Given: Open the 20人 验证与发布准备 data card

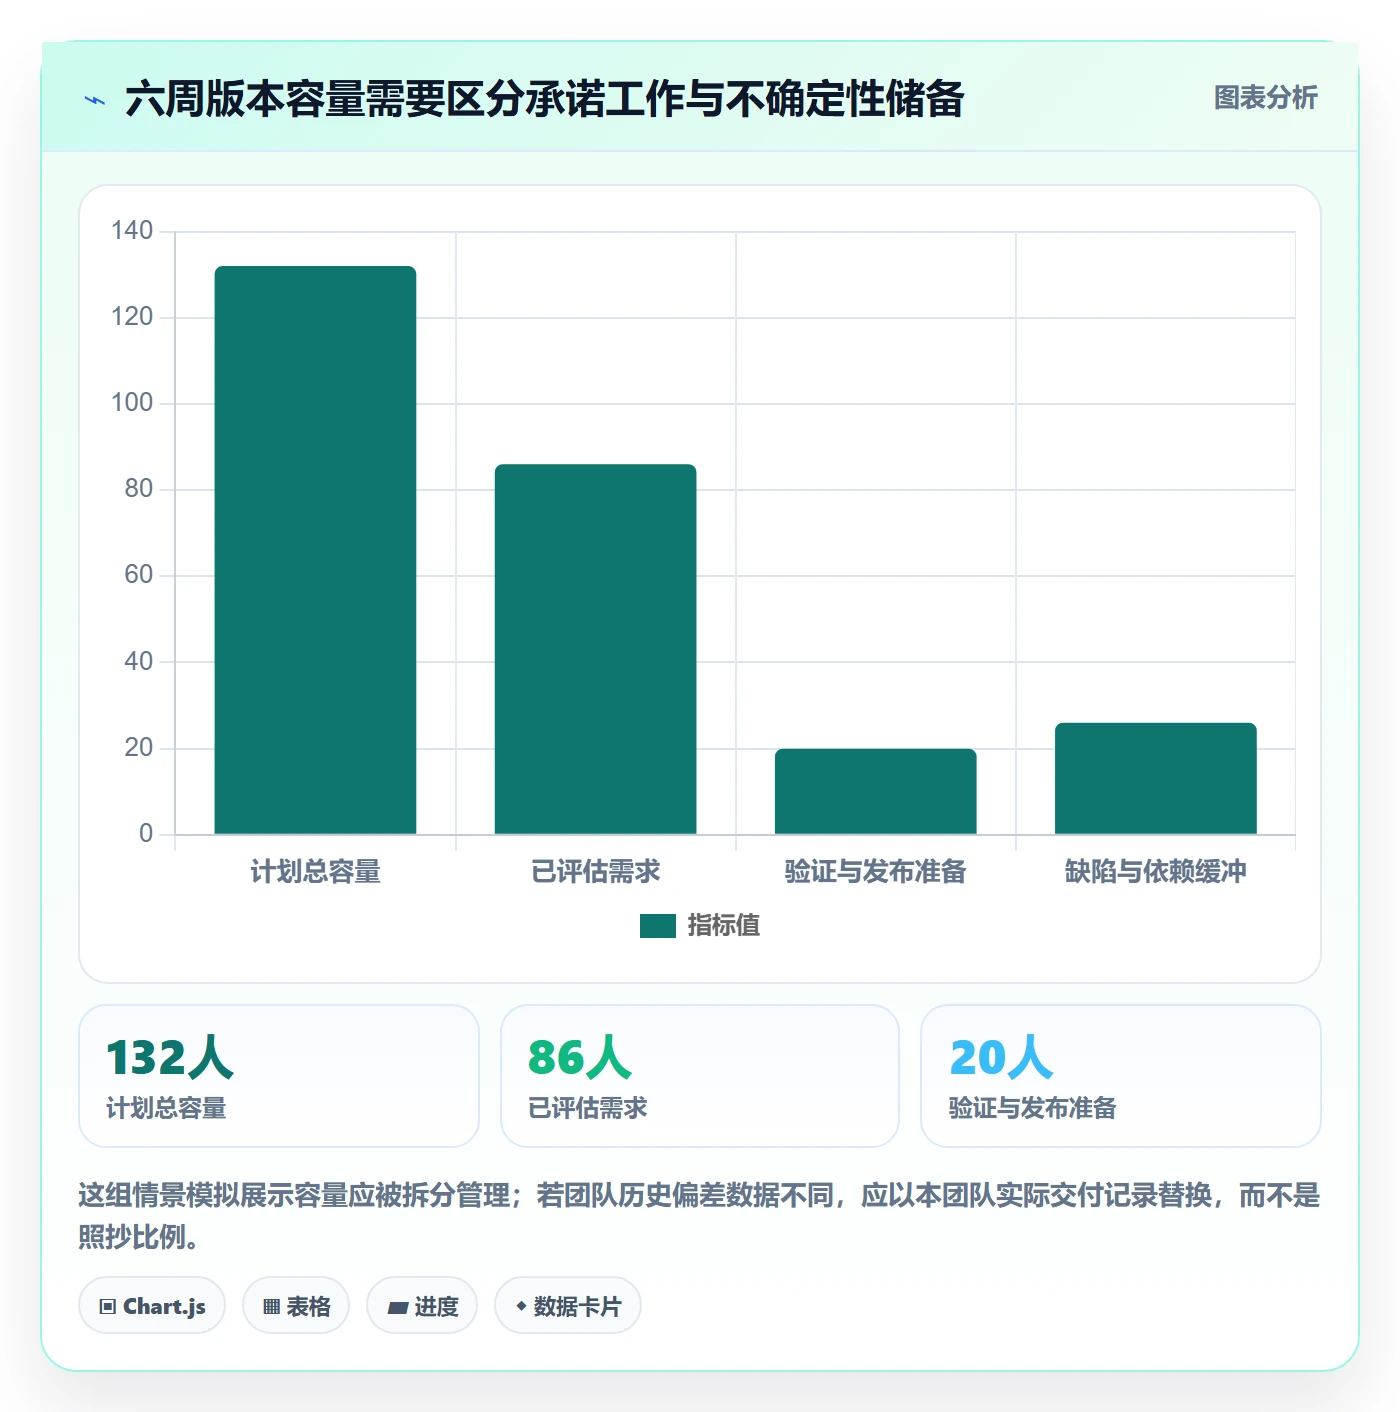Looking at the screenshot, I should coord(1121,1076).
